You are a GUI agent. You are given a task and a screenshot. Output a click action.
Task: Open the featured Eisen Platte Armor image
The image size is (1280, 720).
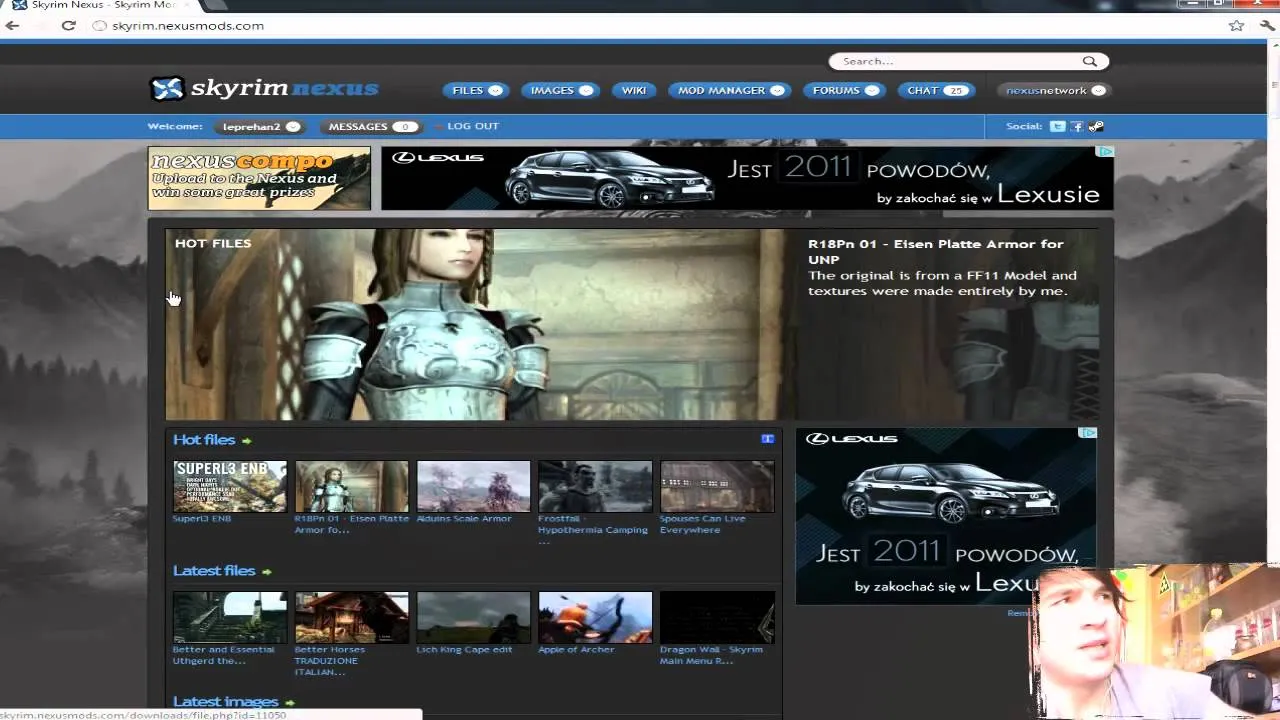pos(476,325)
